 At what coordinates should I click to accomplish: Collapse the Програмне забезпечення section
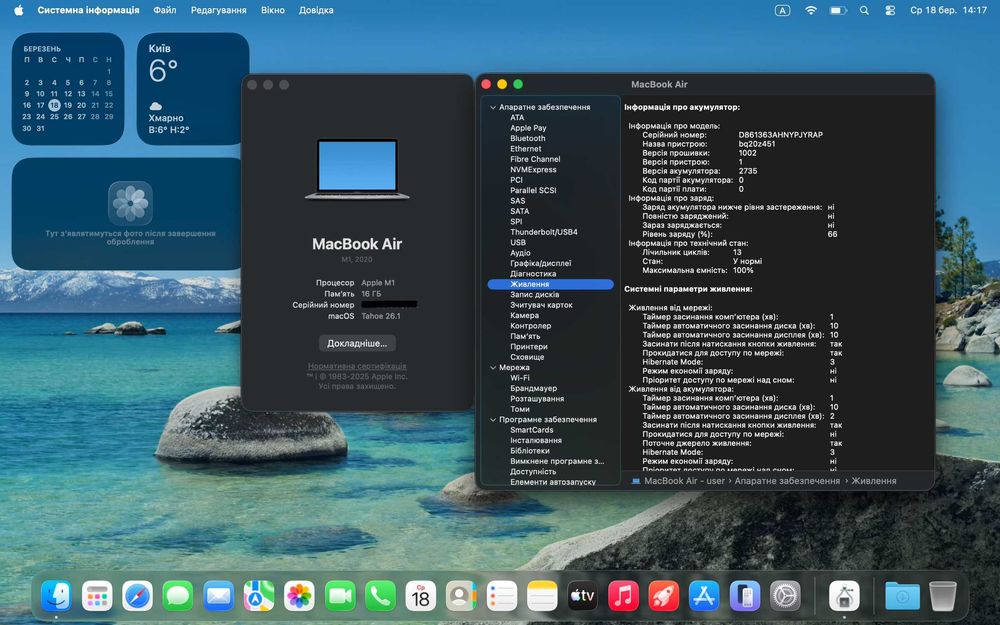pyautogui.click(x=492, y=420)
